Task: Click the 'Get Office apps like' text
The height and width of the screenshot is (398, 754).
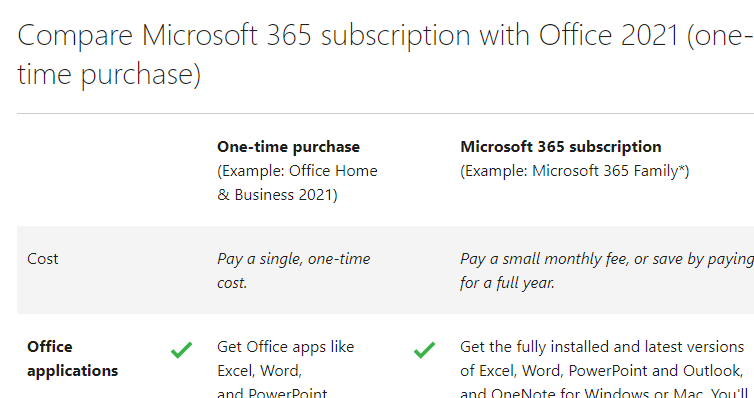Action: (x=286, y=347)
